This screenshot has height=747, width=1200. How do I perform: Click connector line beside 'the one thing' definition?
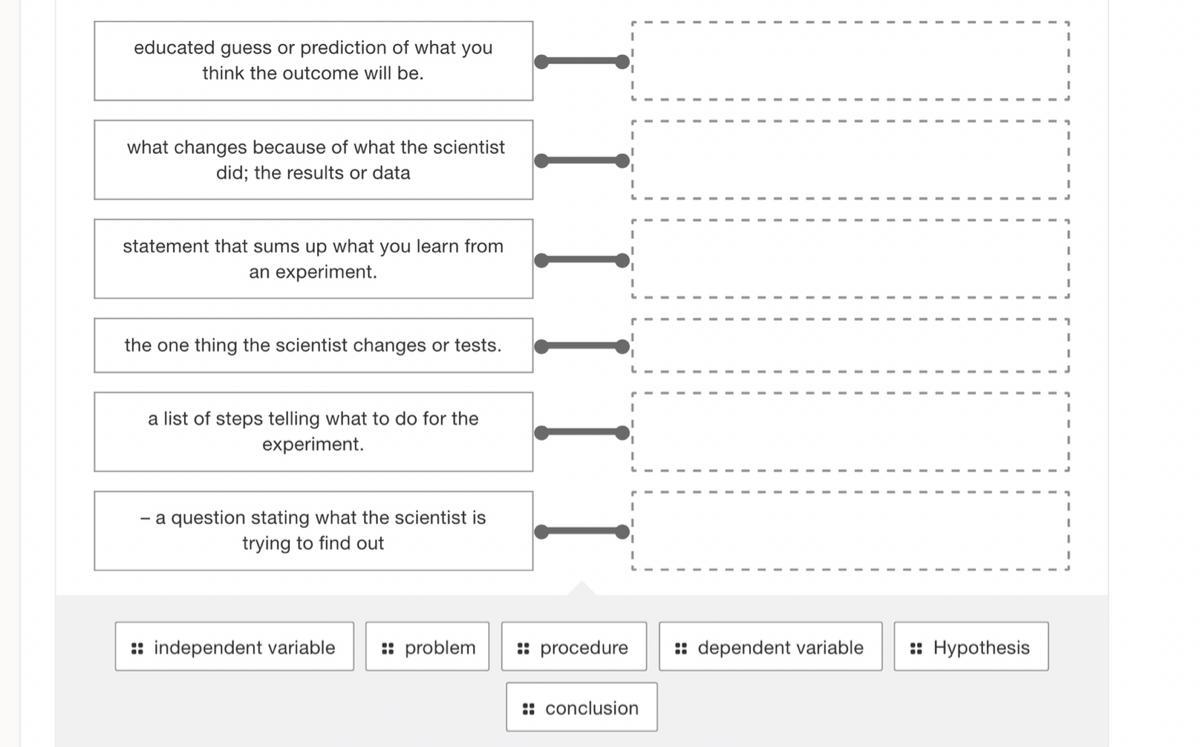(x=582, y=346)
